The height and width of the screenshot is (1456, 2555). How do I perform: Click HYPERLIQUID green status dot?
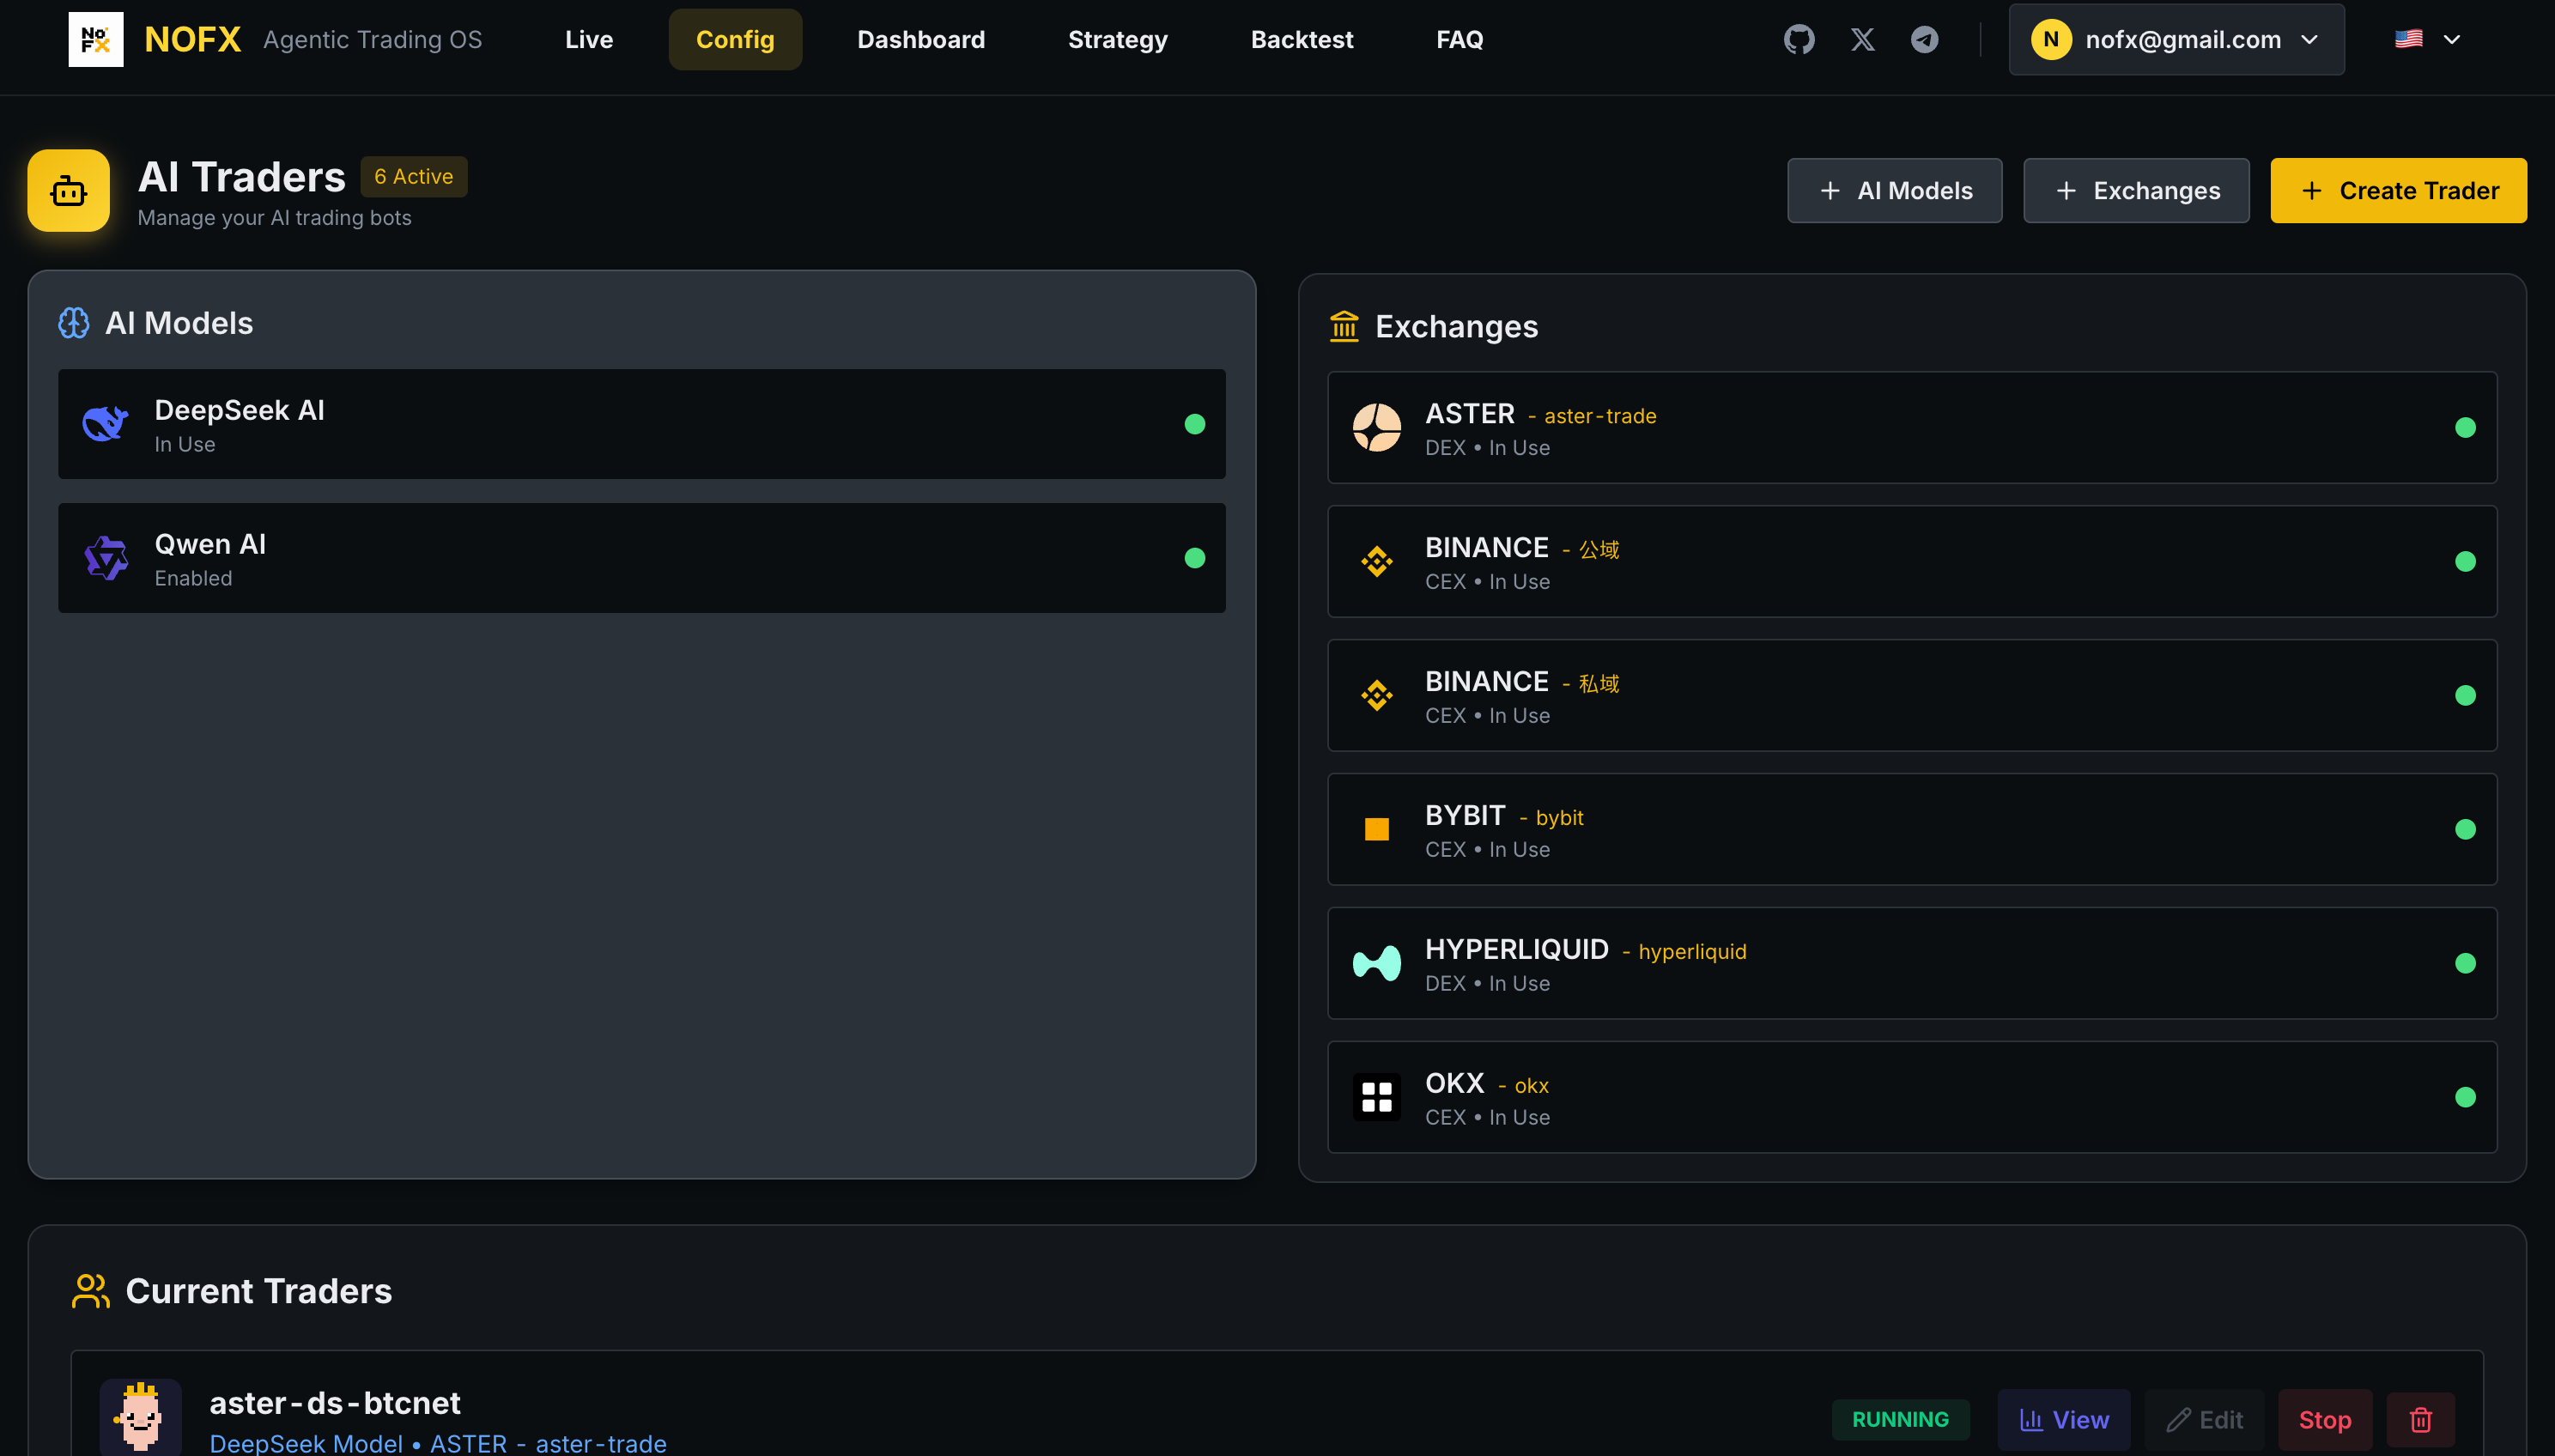coord(2466,964)
